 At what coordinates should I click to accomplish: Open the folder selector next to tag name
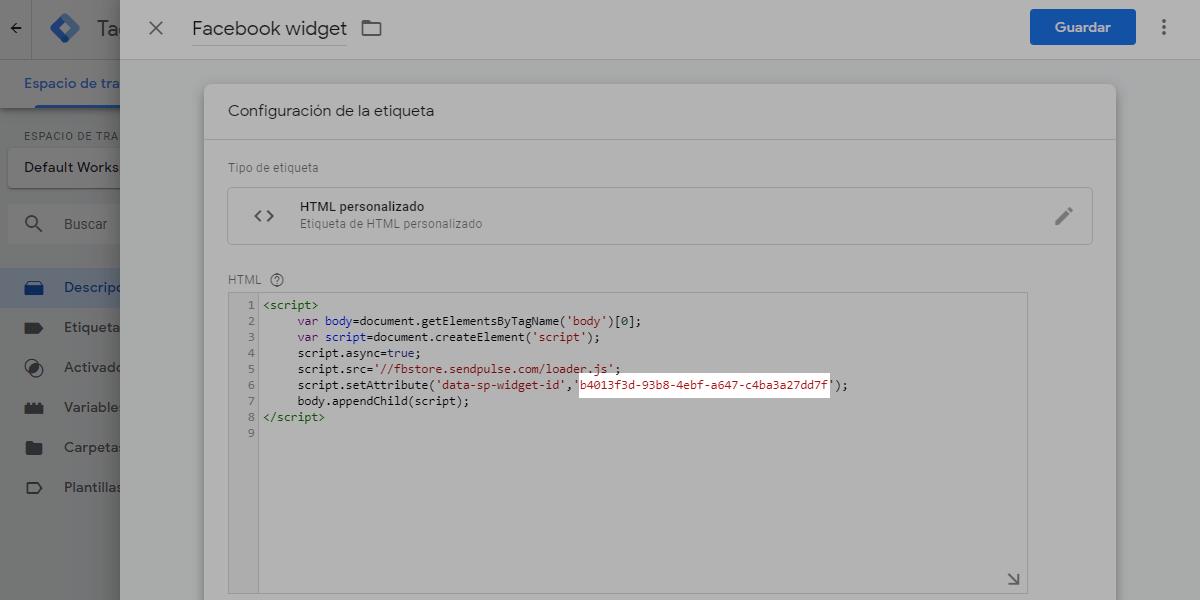[371, 28]
